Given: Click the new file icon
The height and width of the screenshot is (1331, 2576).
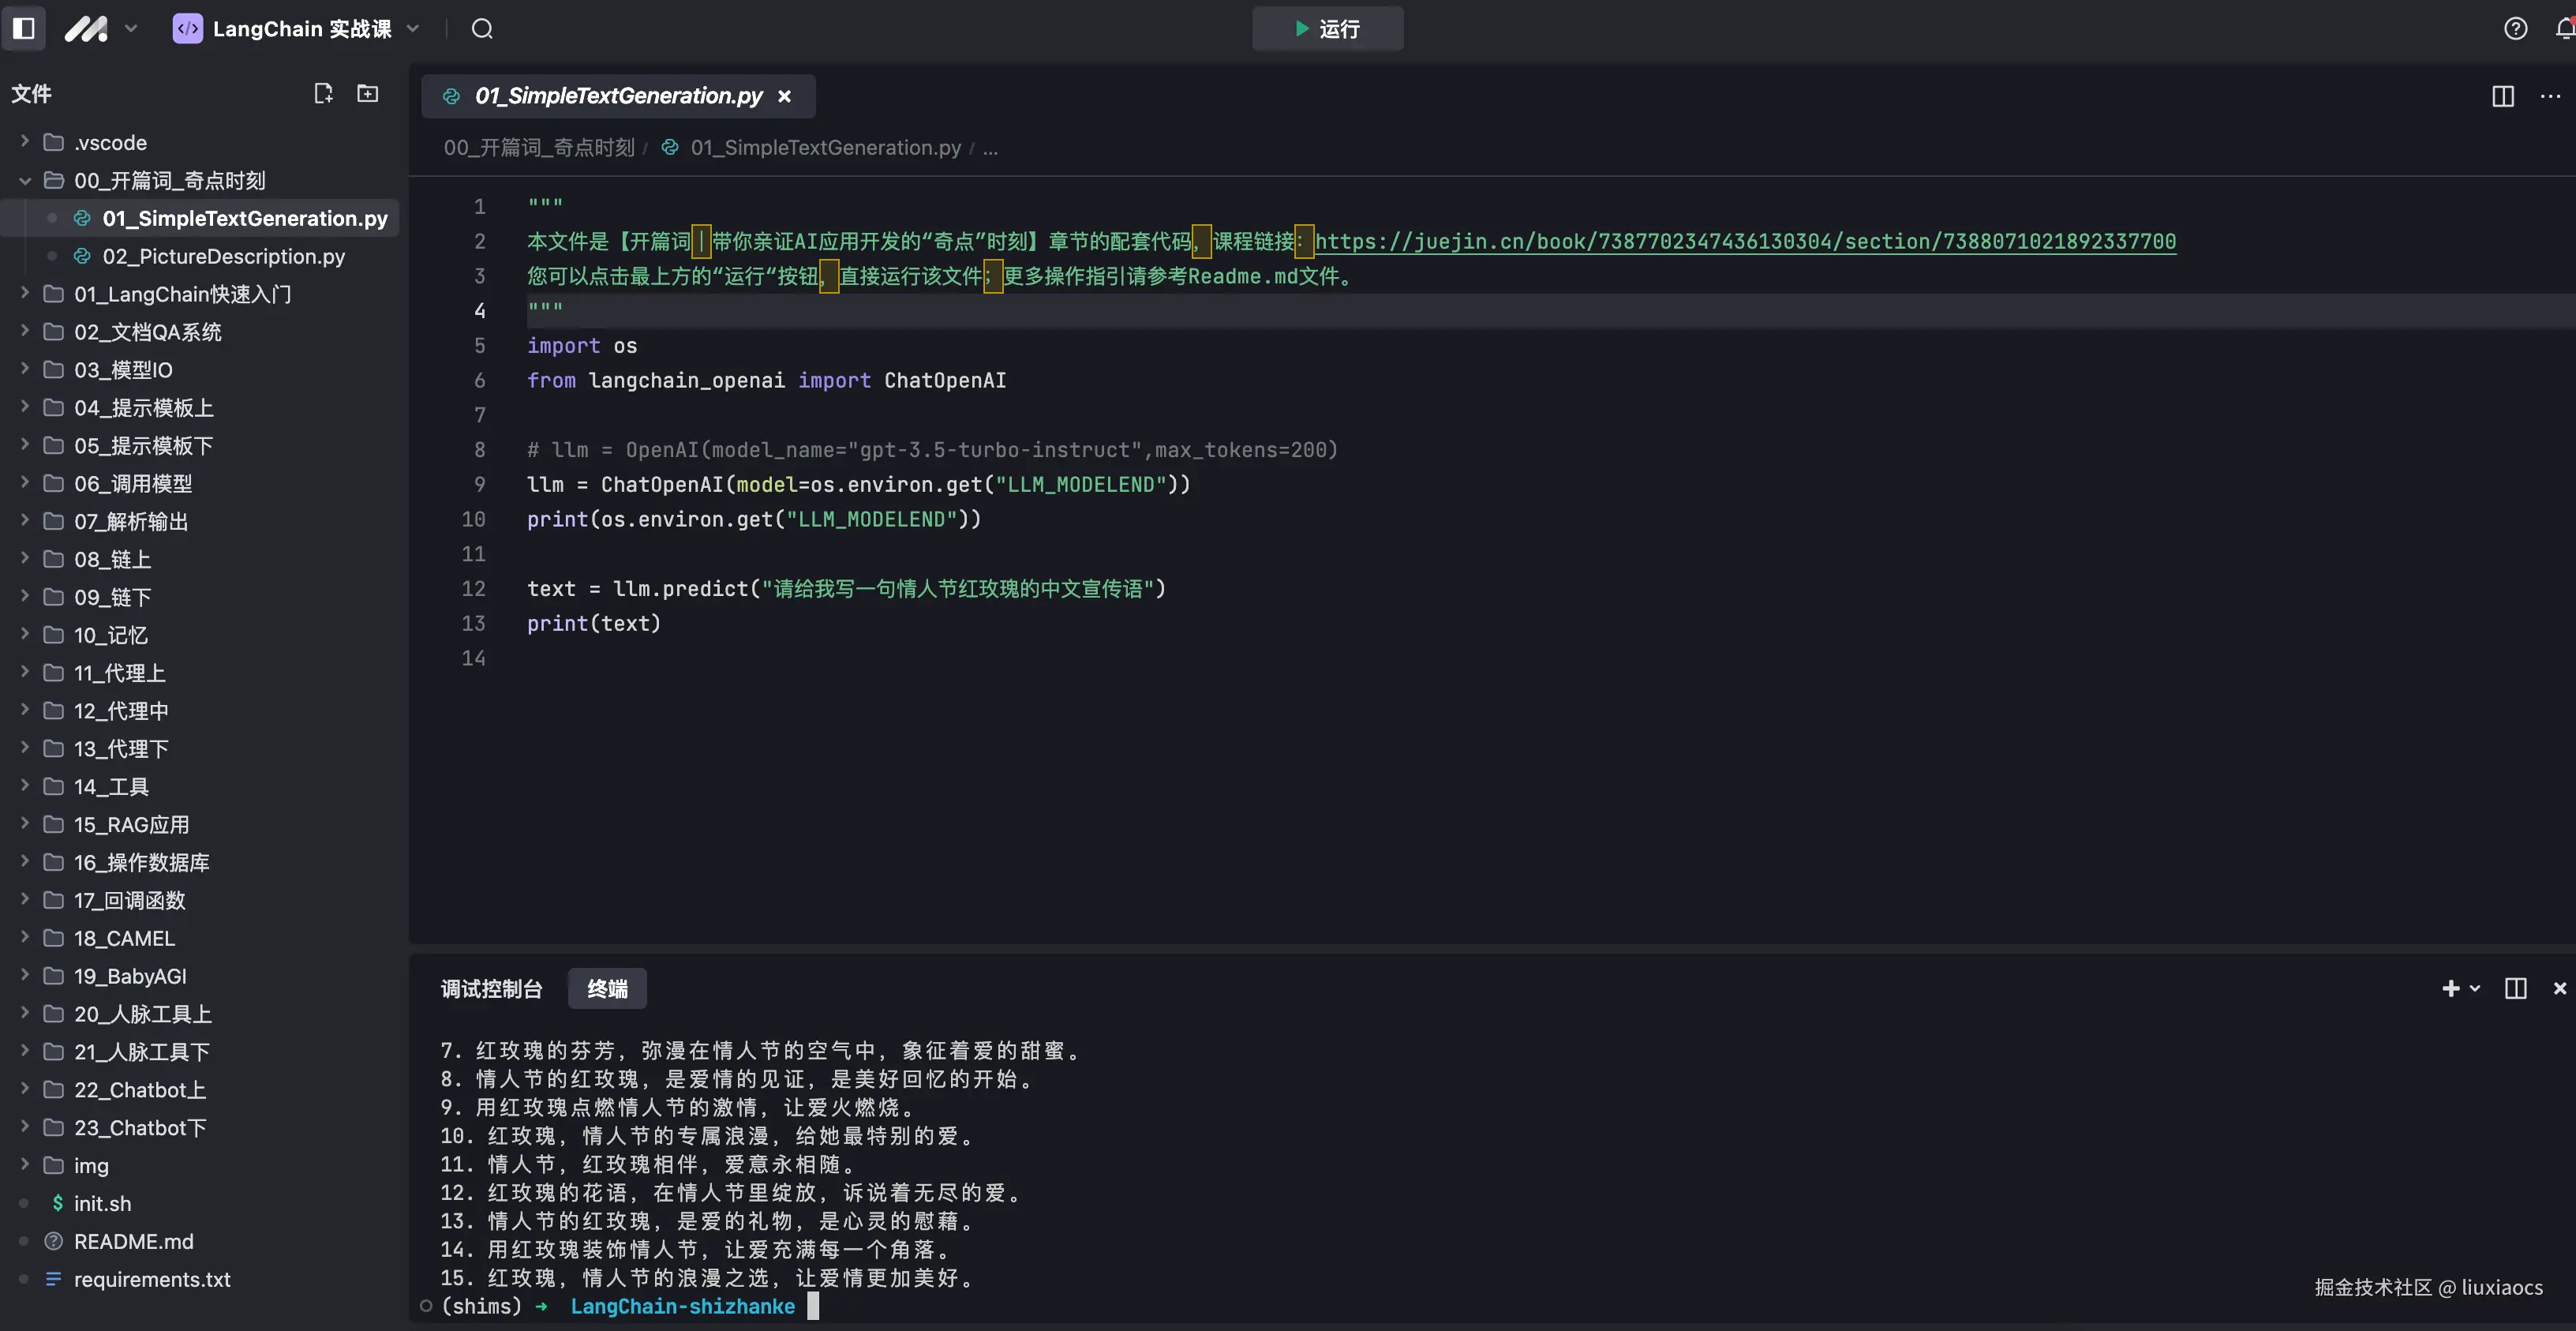Looking at the screenshot, I should click(323, 93).
